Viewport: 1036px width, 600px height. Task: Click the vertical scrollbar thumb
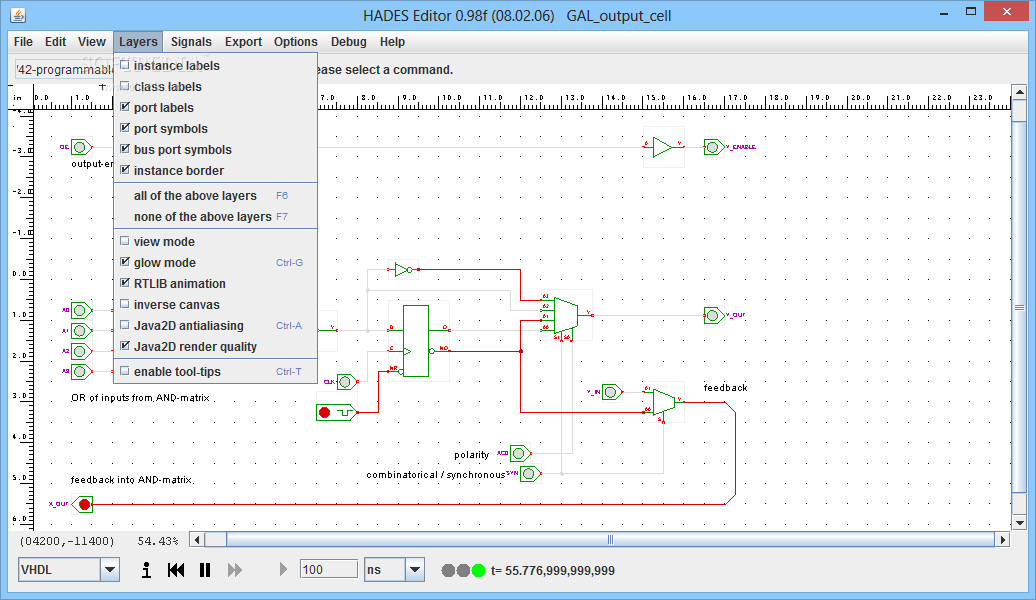point(1019,307)
